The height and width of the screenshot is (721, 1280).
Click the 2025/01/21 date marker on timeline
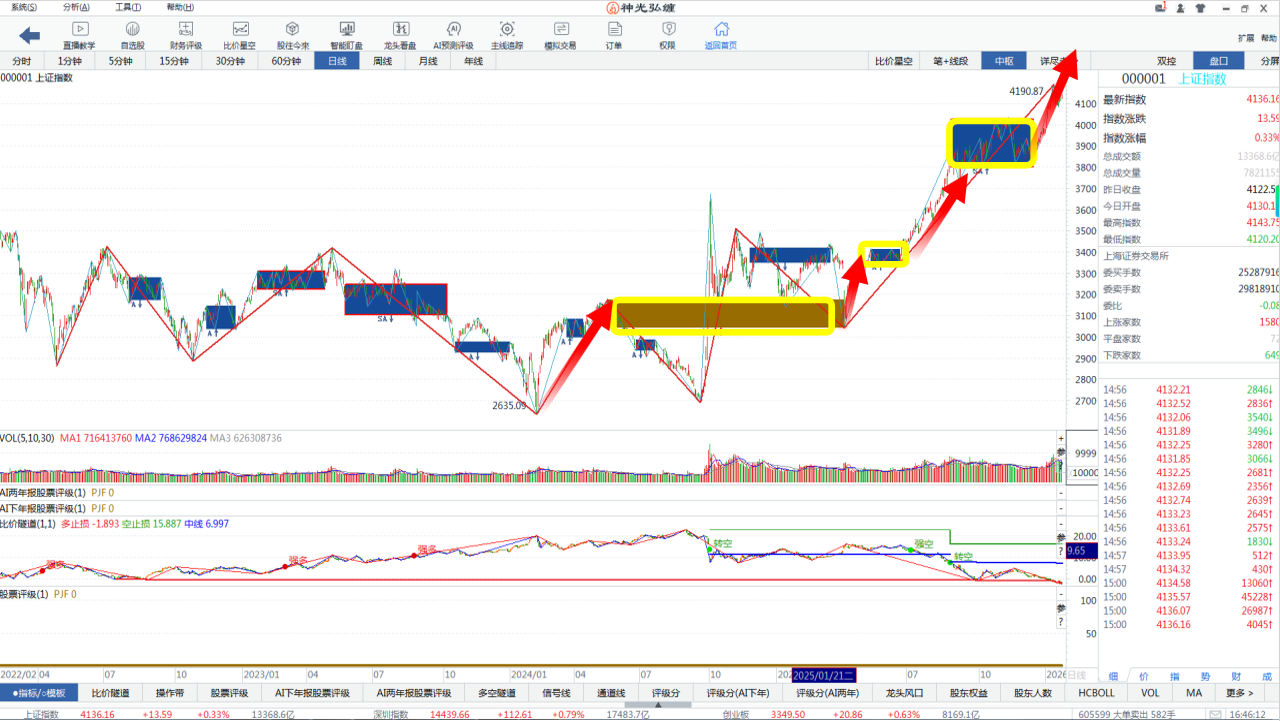[824, 675]
